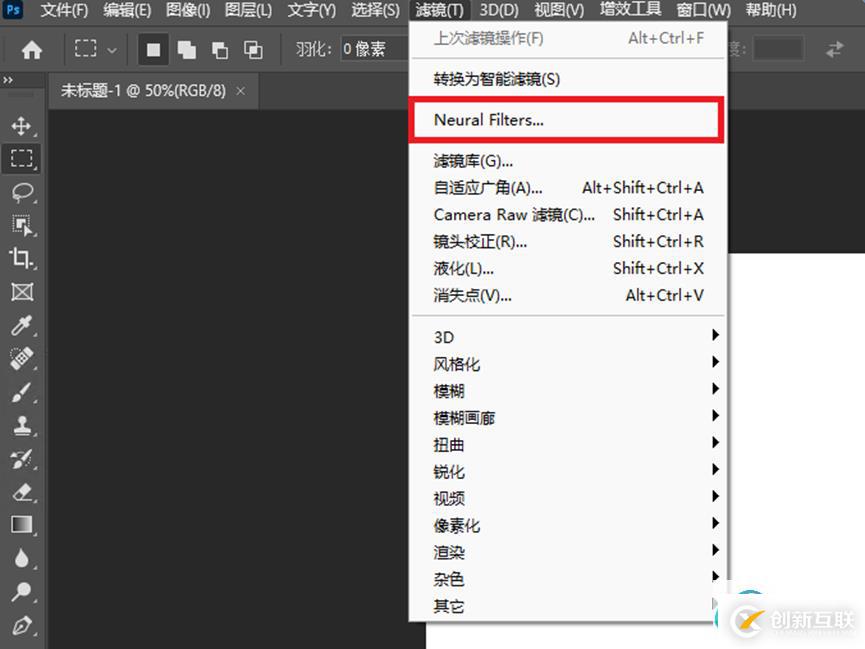Click the swap width and height arrows icon
The width and height of the screenshot is (865, 649).
point(835,49)
